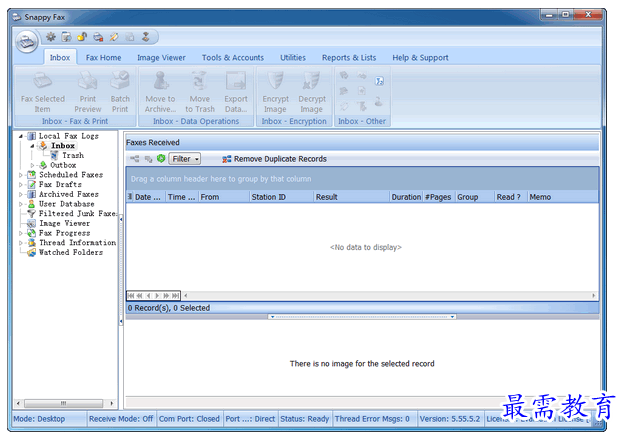Sort by the Station ID column header
Screen dimensions: 624x438
point(281,197)
